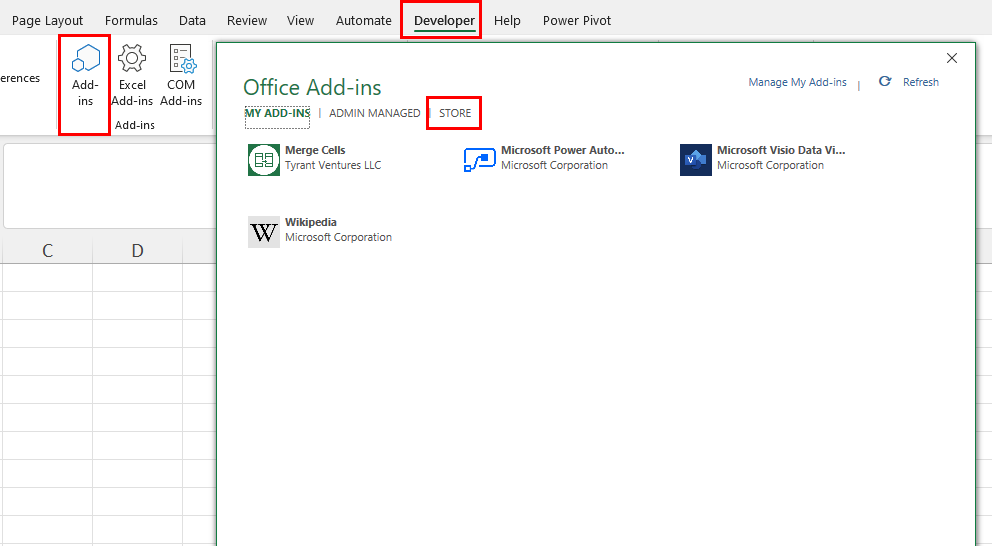Click the Refresh link text
The width and height of the screenshot is (992, 546).
click(x=921, y=82)
